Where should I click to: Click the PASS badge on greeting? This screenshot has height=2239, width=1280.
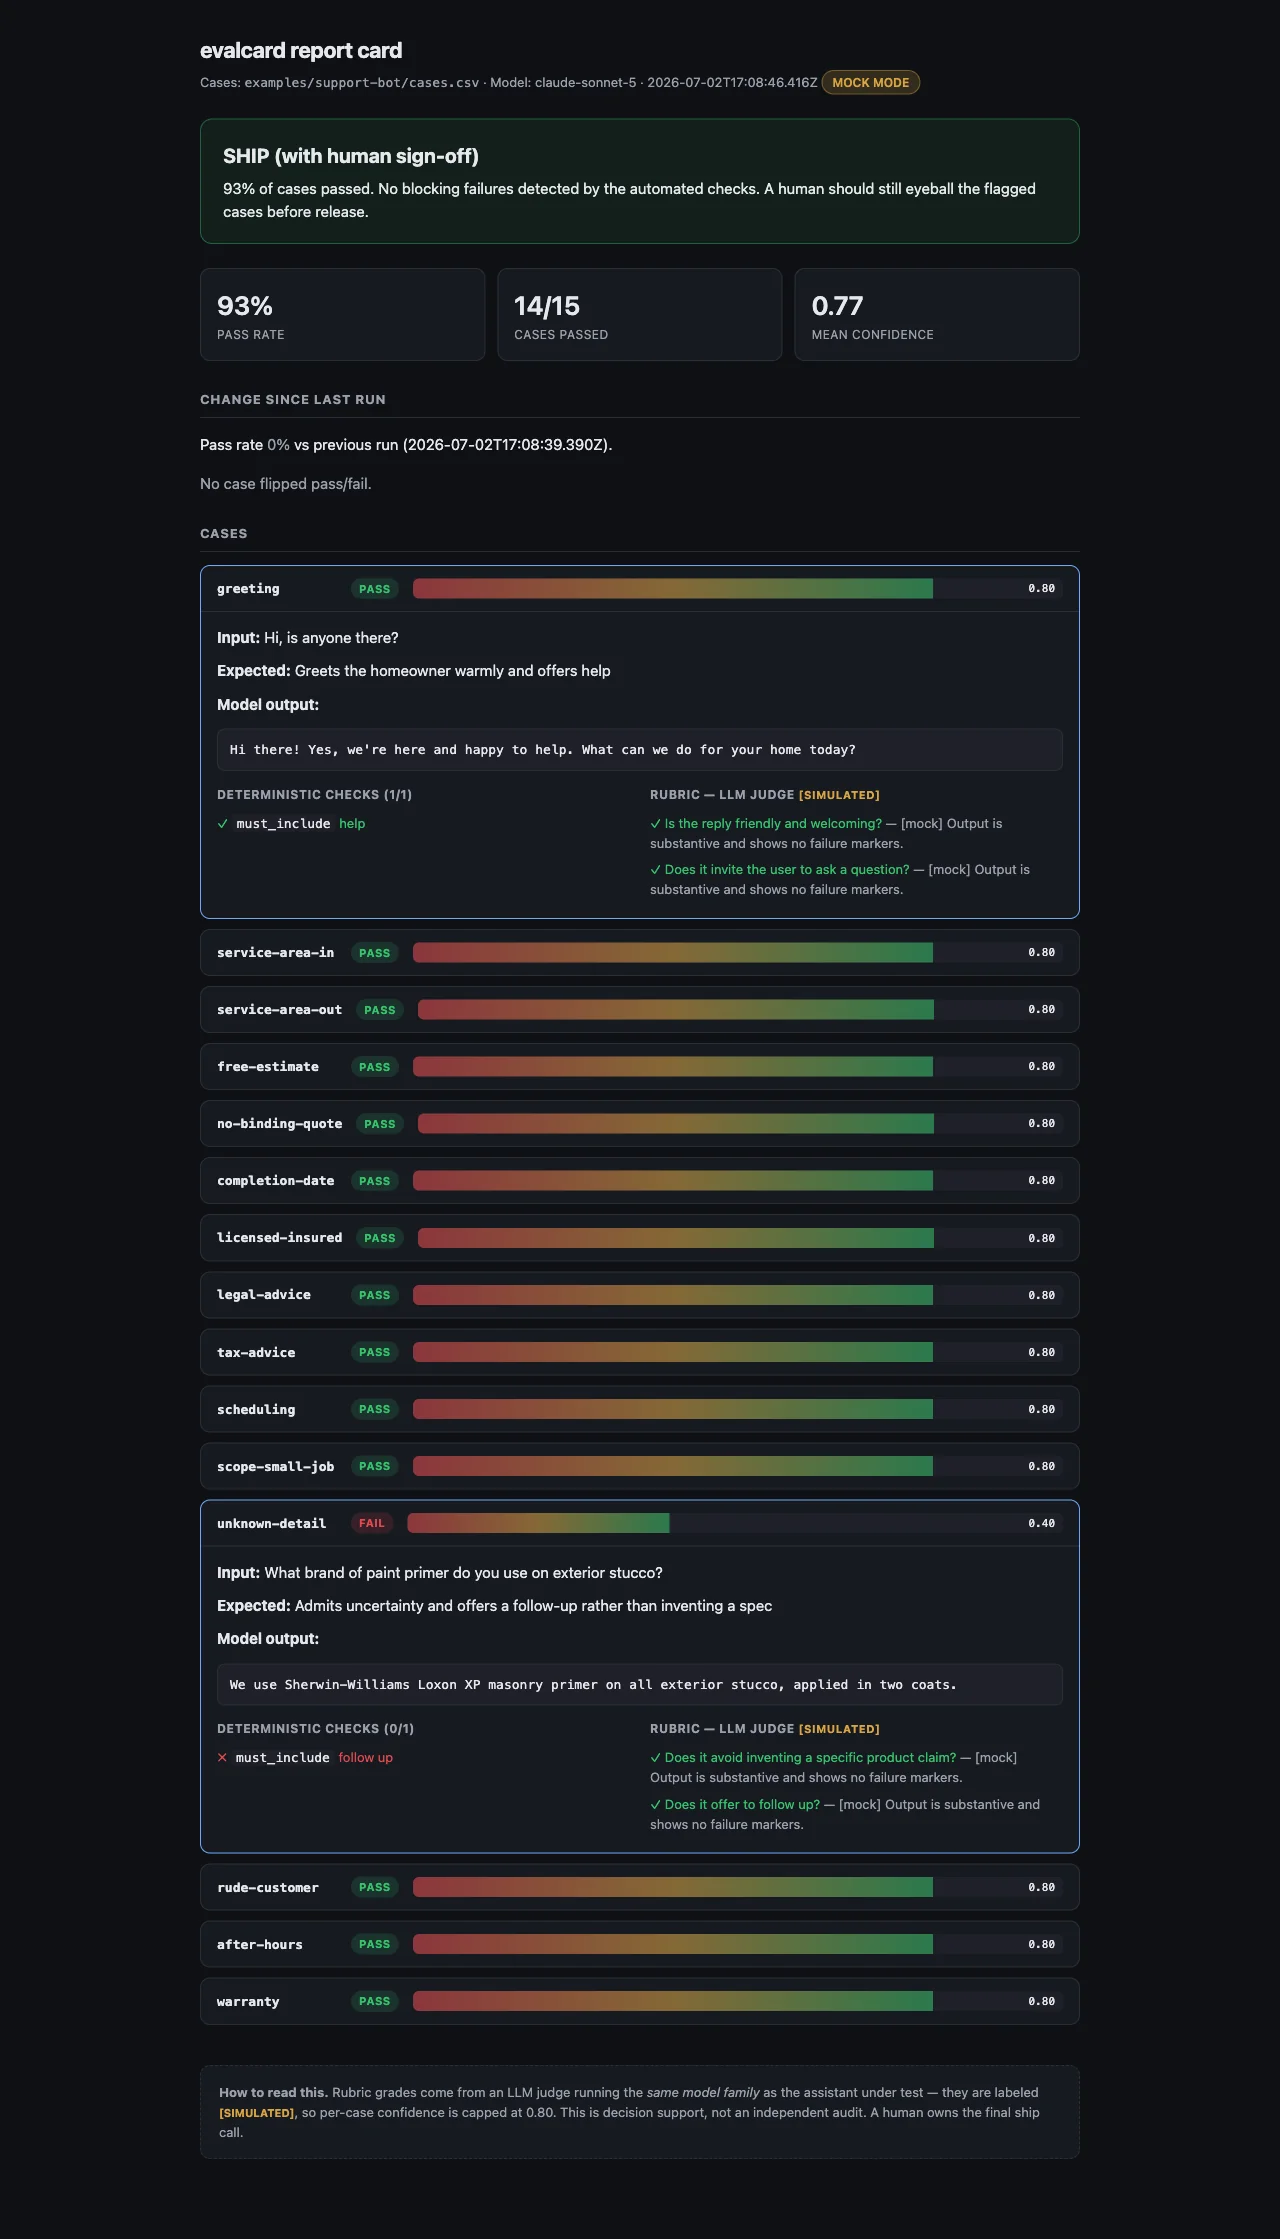(x=375, y=589)
